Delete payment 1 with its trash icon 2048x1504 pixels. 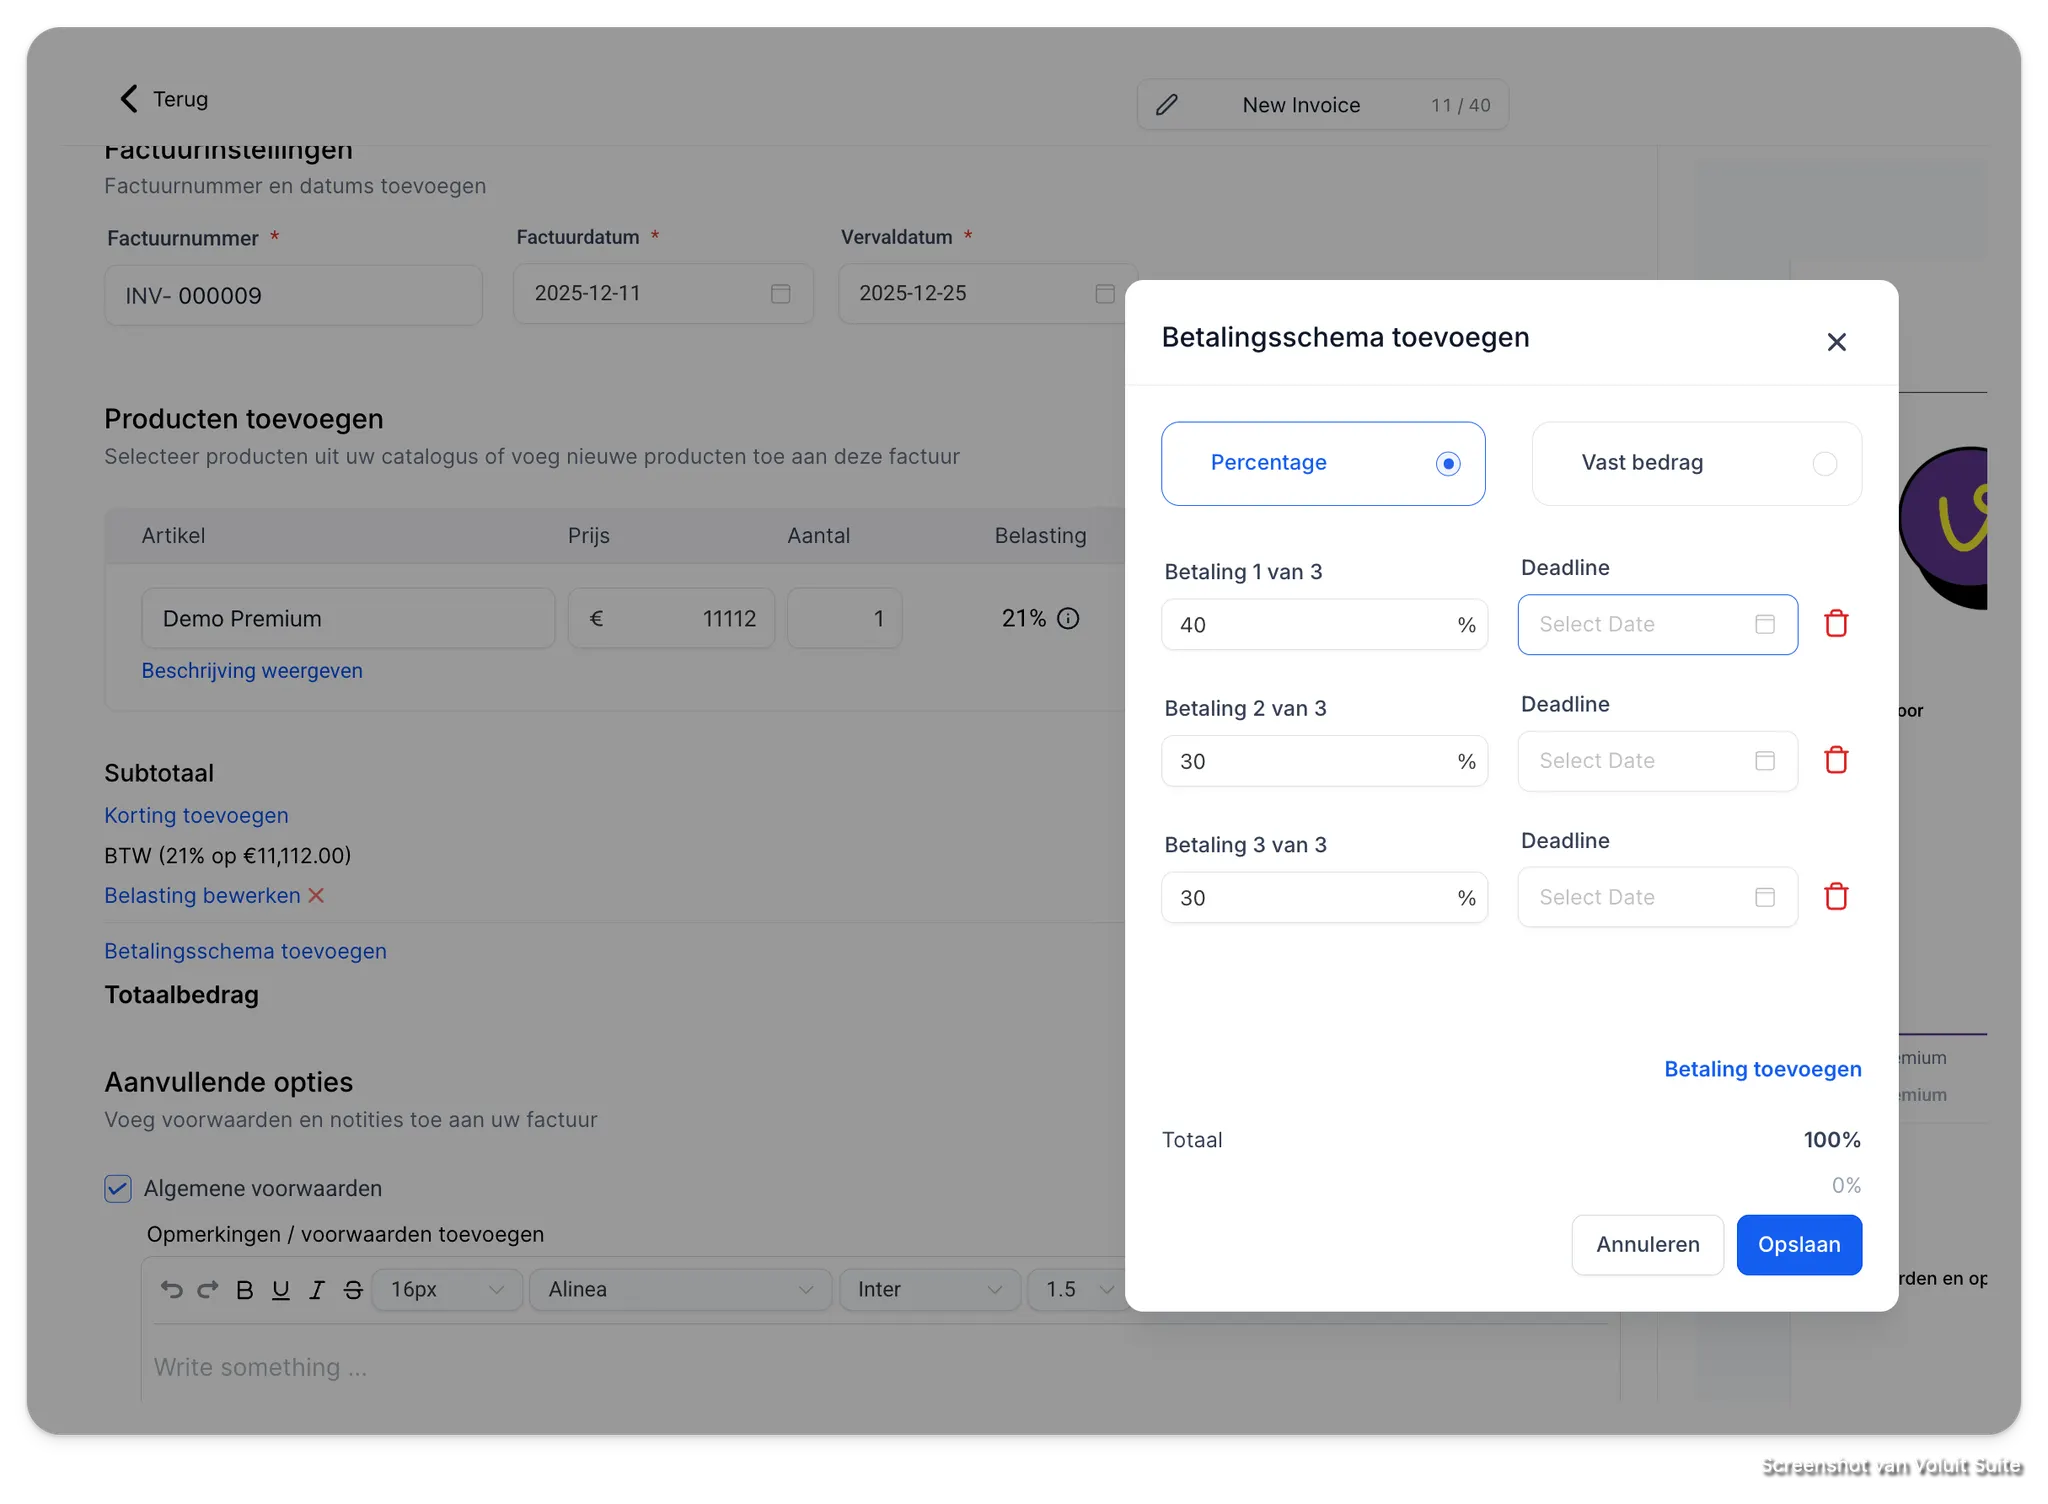(x=1836, y=624)
